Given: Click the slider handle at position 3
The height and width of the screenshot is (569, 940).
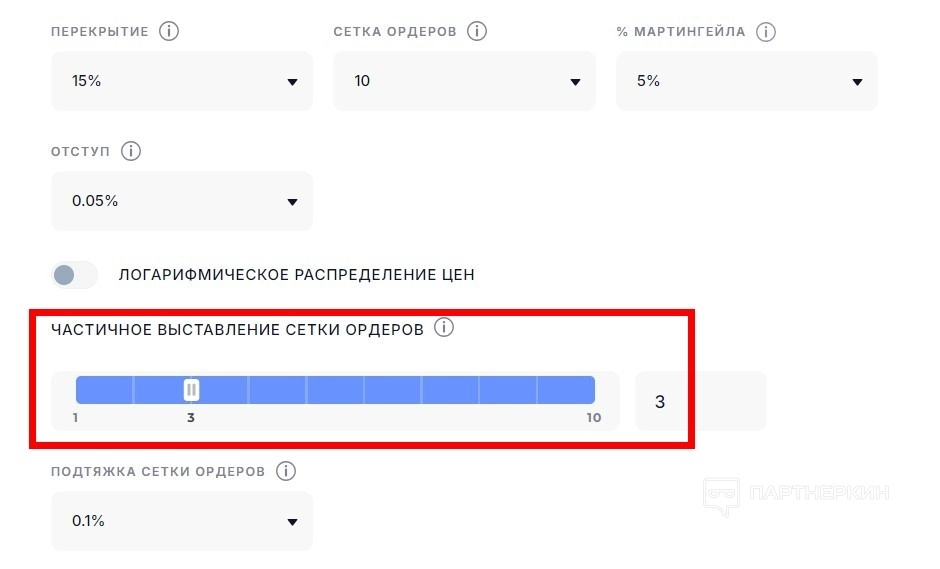Looking at the screenshot, I should pyautogui.click(x=191, y=390).
